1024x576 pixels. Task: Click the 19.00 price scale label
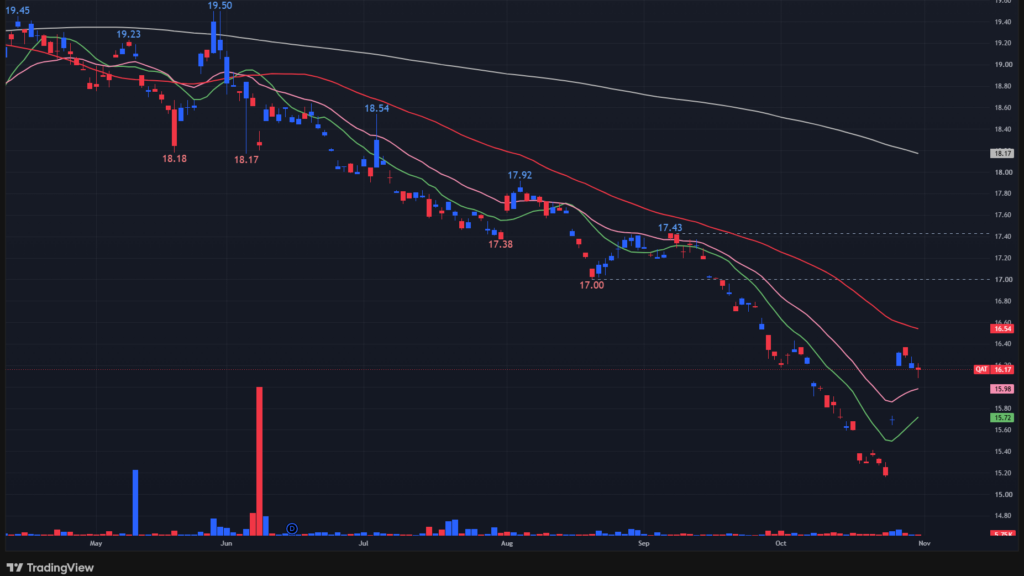point(1003,65)
